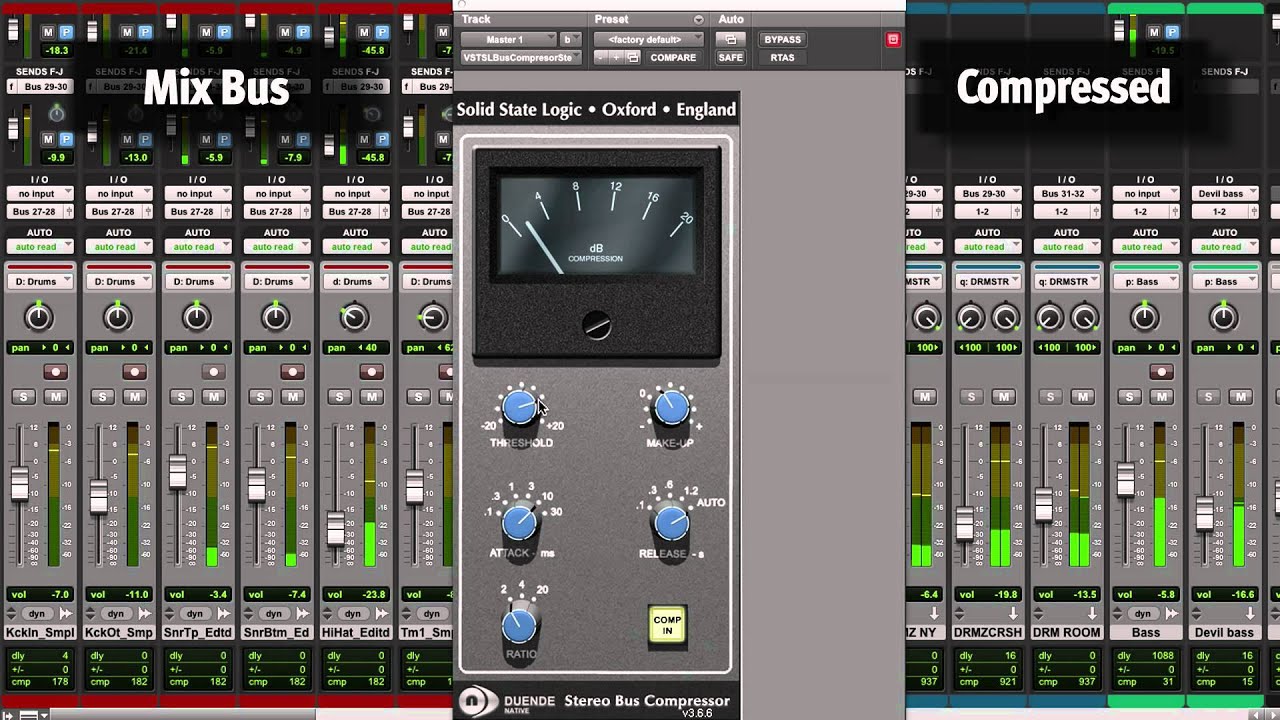Open 'auto read' dropdown on KckOt_Smp track
The width and height of the screenshot is (1280, 720).
[118, 247]
